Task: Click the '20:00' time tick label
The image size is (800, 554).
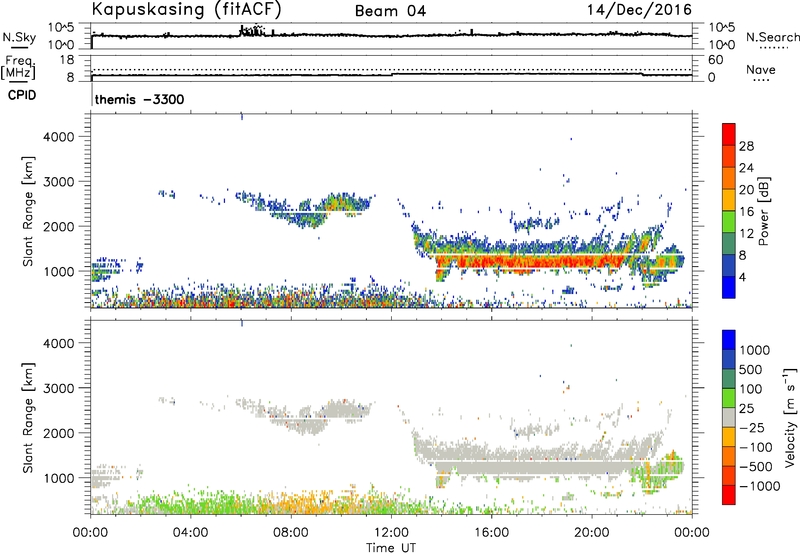Action: point(592,533)
